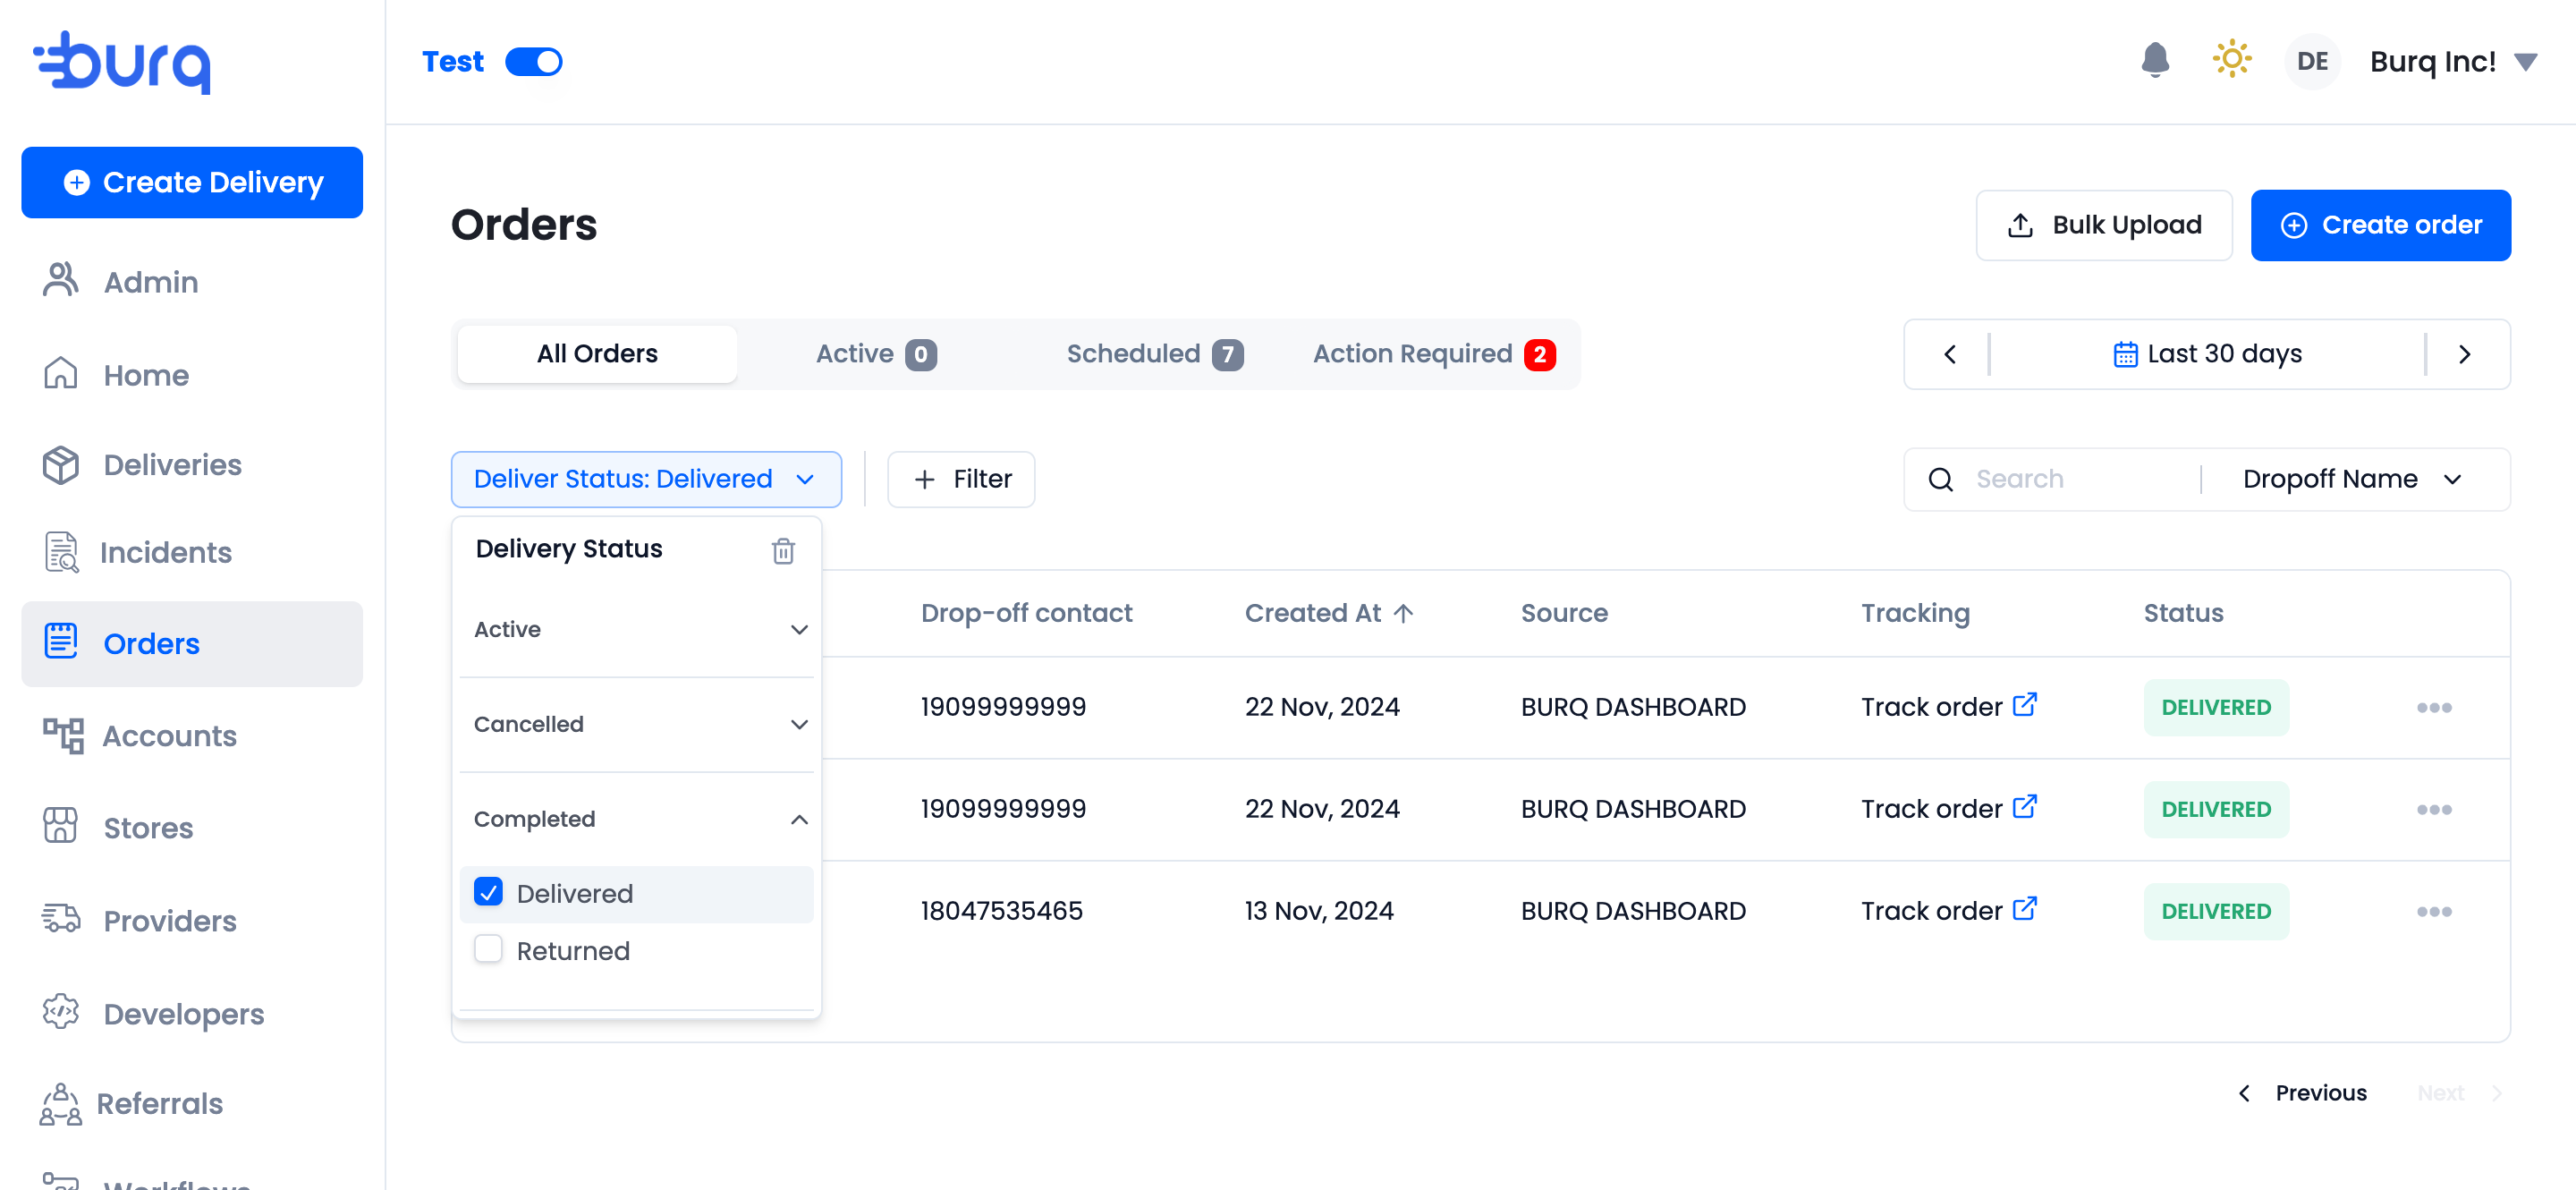Open the three-dot menu for first order

point(2433,707)
